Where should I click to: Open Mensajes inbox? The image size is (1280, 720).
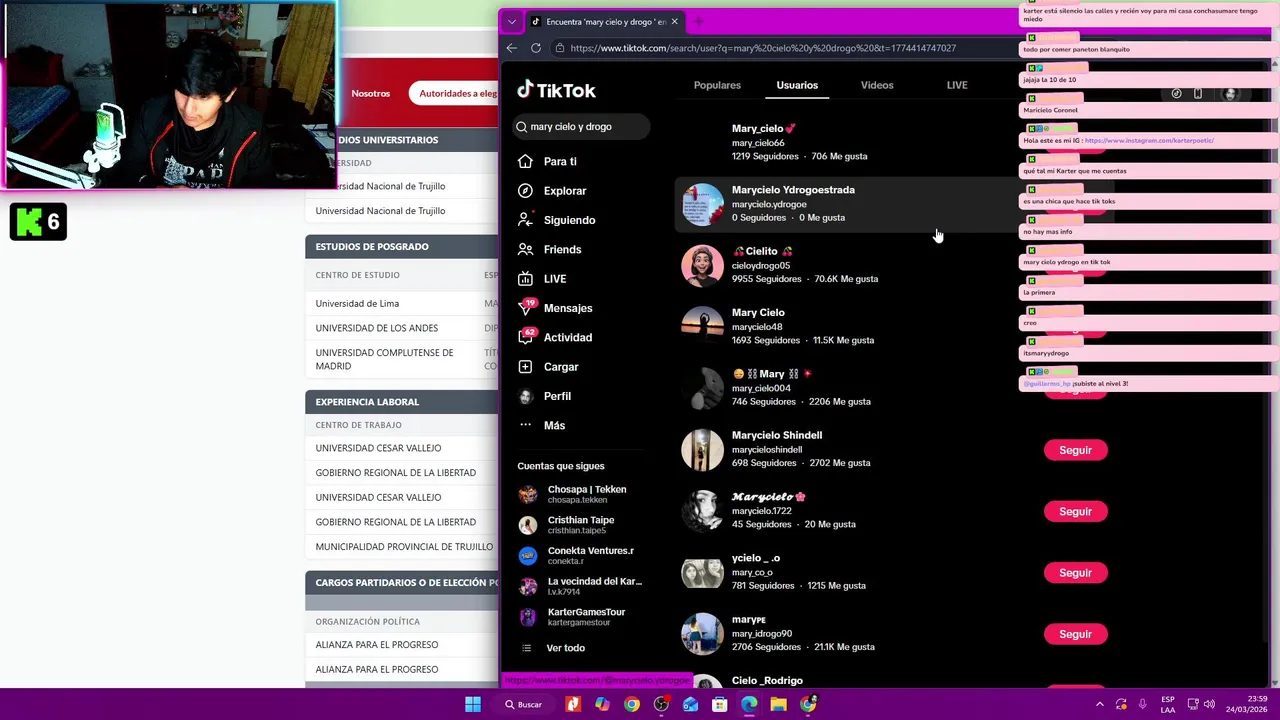pyautogui.click(x=555, y=308)
